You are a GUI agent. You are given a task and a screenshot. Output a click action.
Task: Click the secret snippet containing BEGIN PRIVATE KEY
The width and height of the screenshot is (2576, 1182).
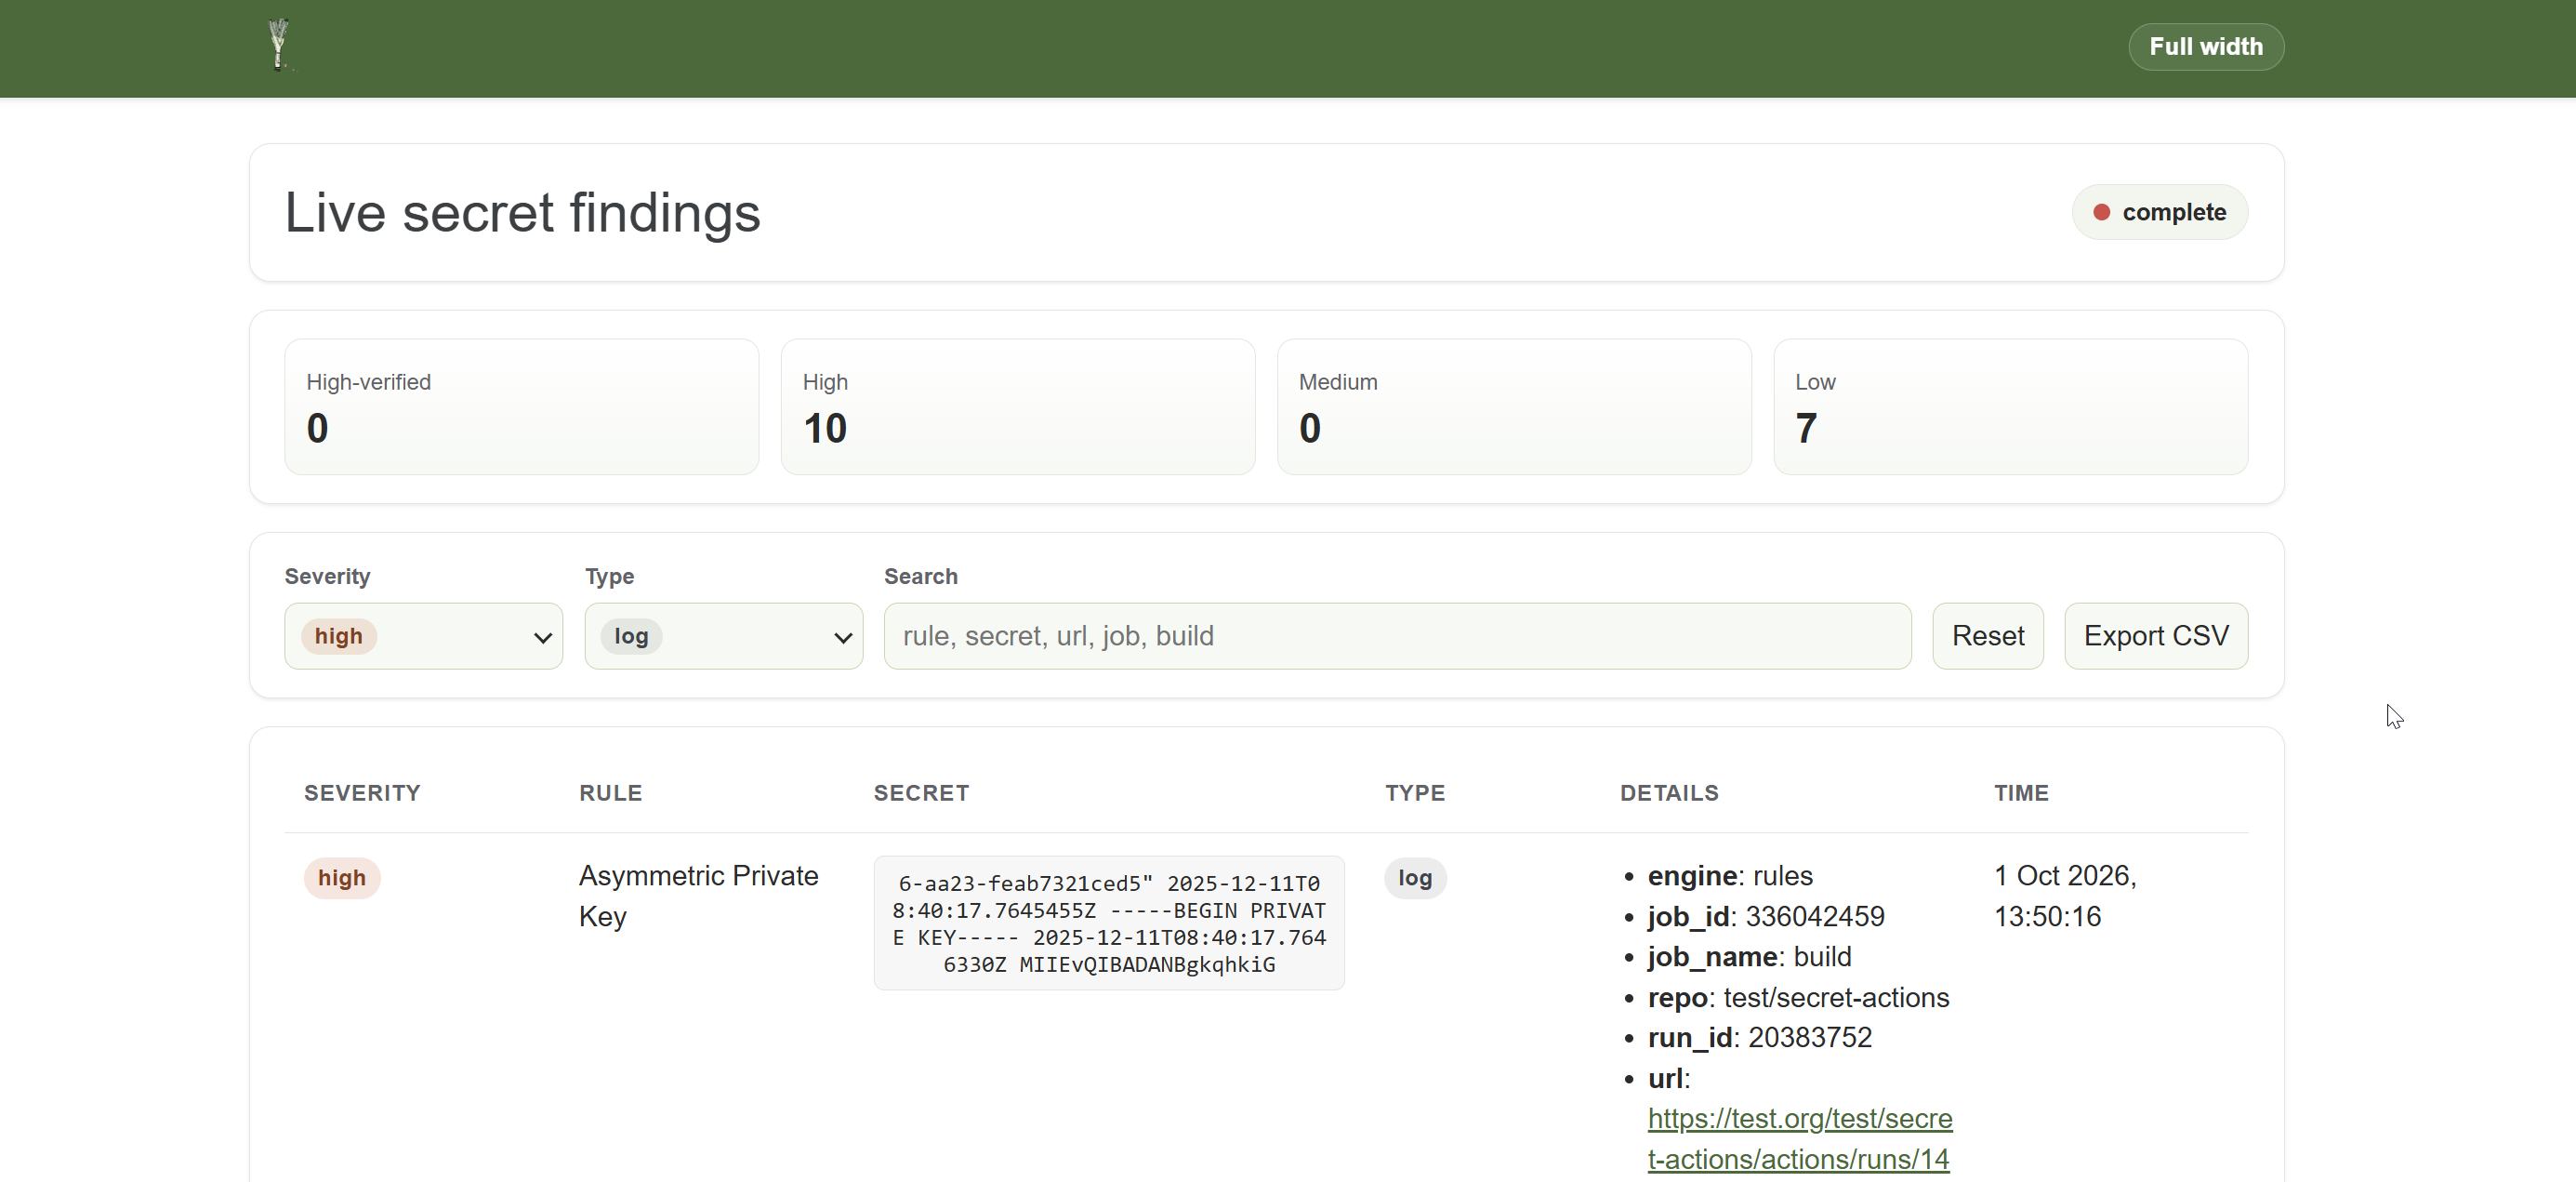click(x=1108, y=923)
